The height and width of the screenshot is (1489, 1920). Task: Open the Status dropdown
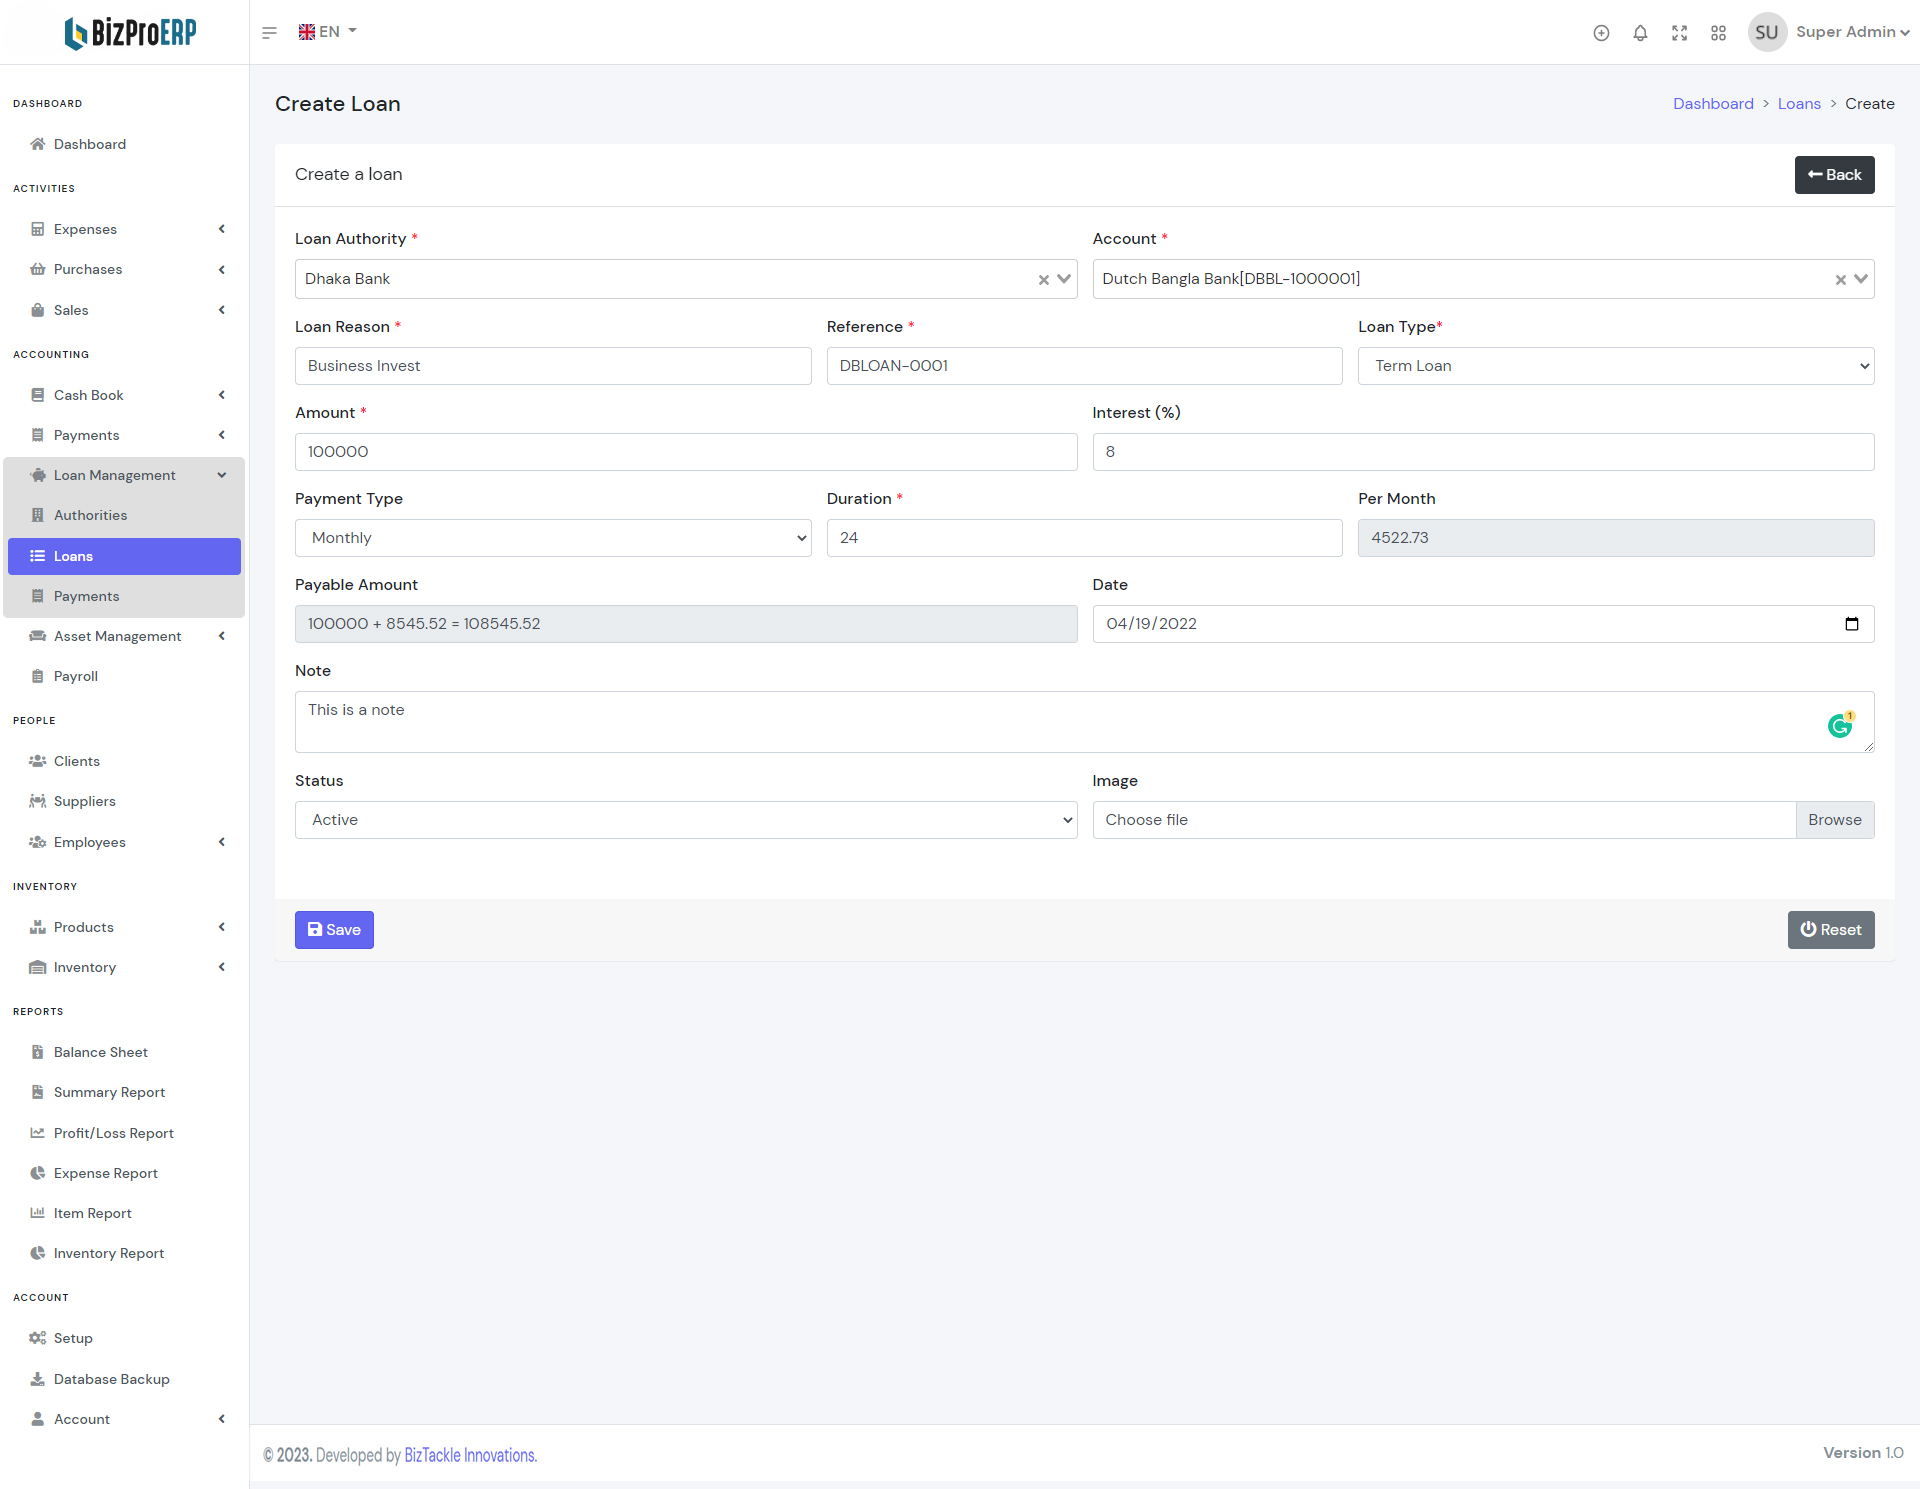(685, 820)
